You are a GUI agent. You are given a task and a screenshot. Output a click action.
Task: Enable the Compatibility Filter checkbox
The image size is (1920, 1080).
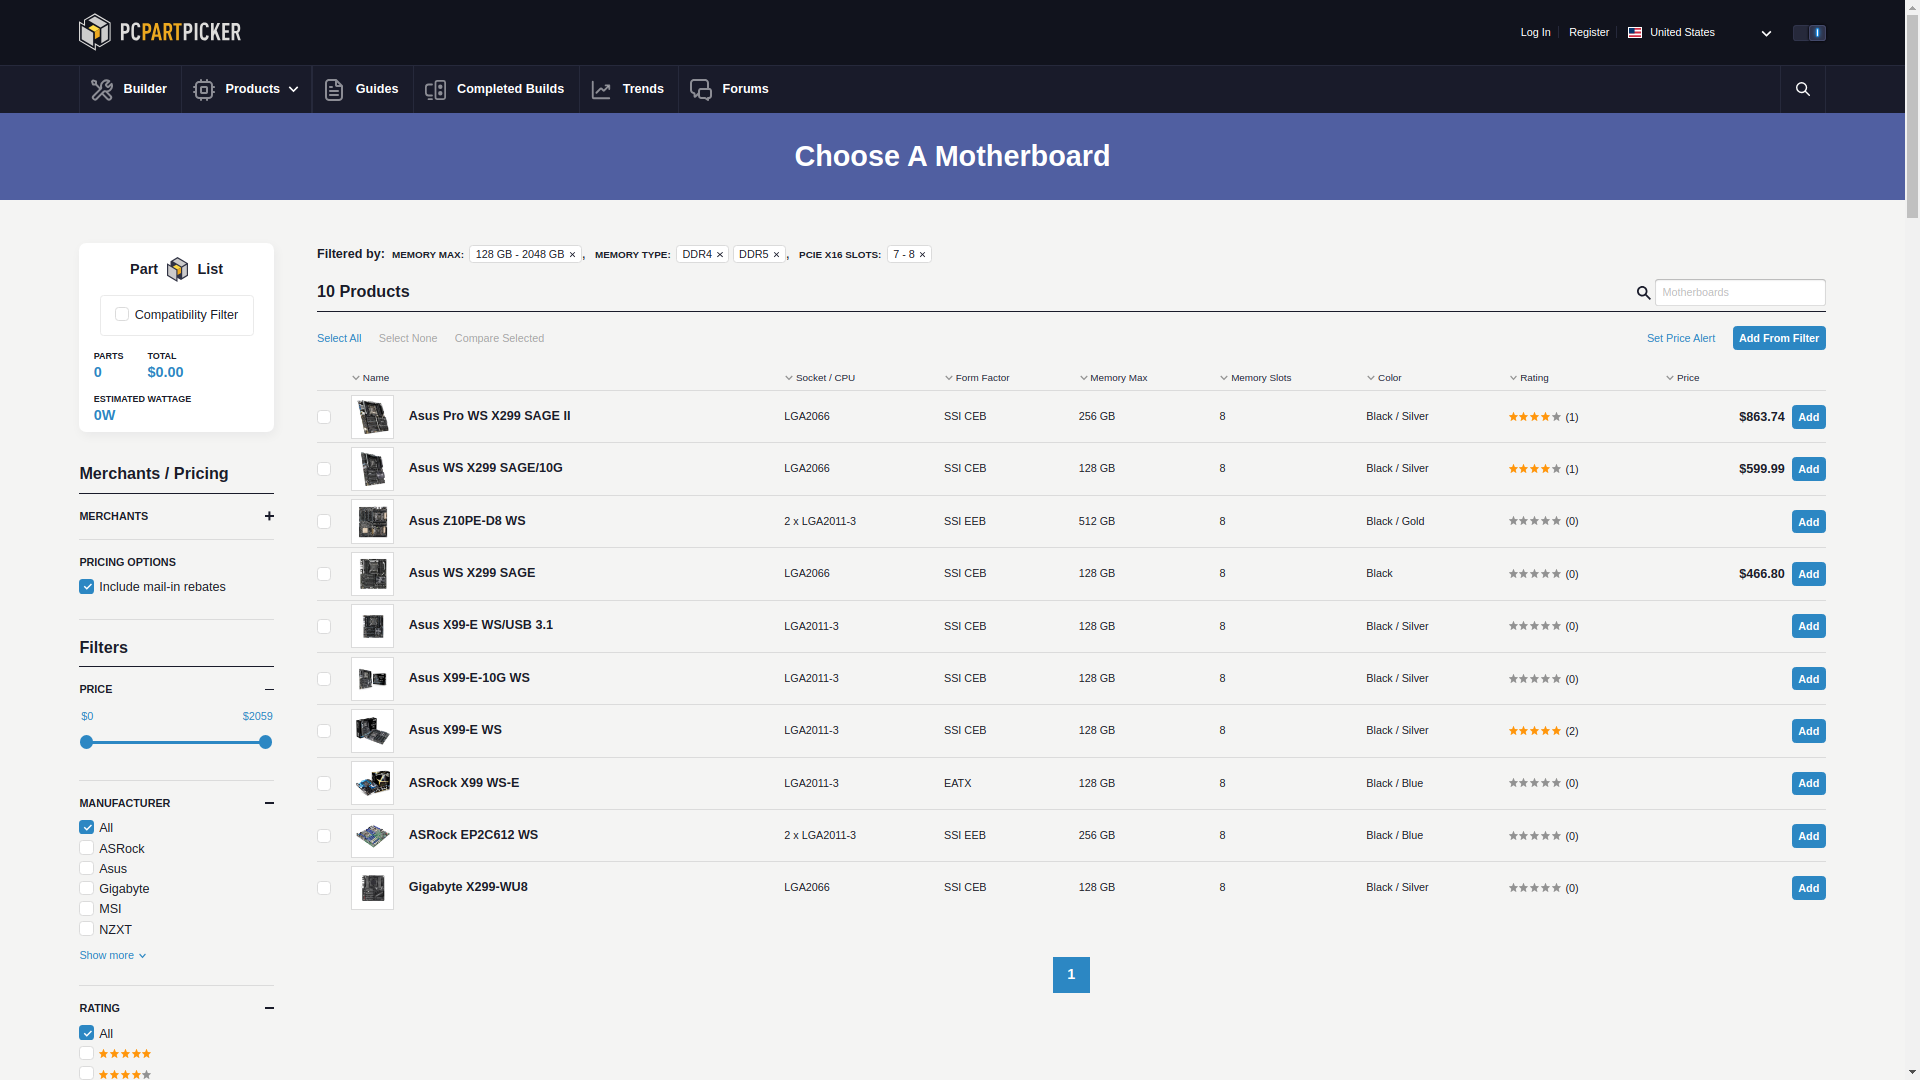coord(122,314)
